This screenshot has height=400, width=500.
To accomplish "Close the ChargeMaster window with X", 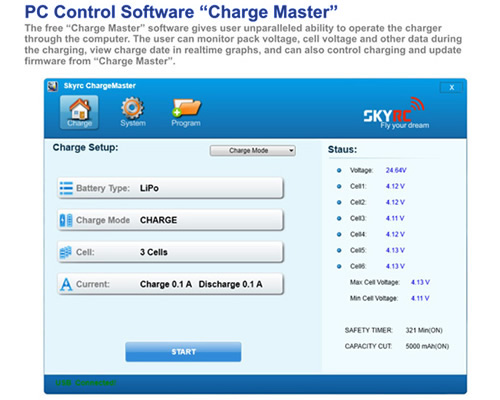I will [x=452, y=87].
